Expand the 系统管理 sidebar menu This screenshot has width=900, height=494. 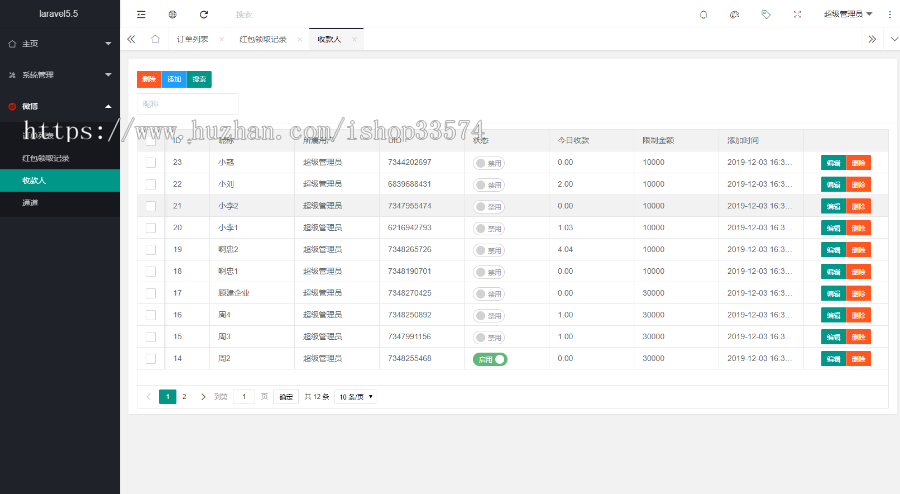60,75
